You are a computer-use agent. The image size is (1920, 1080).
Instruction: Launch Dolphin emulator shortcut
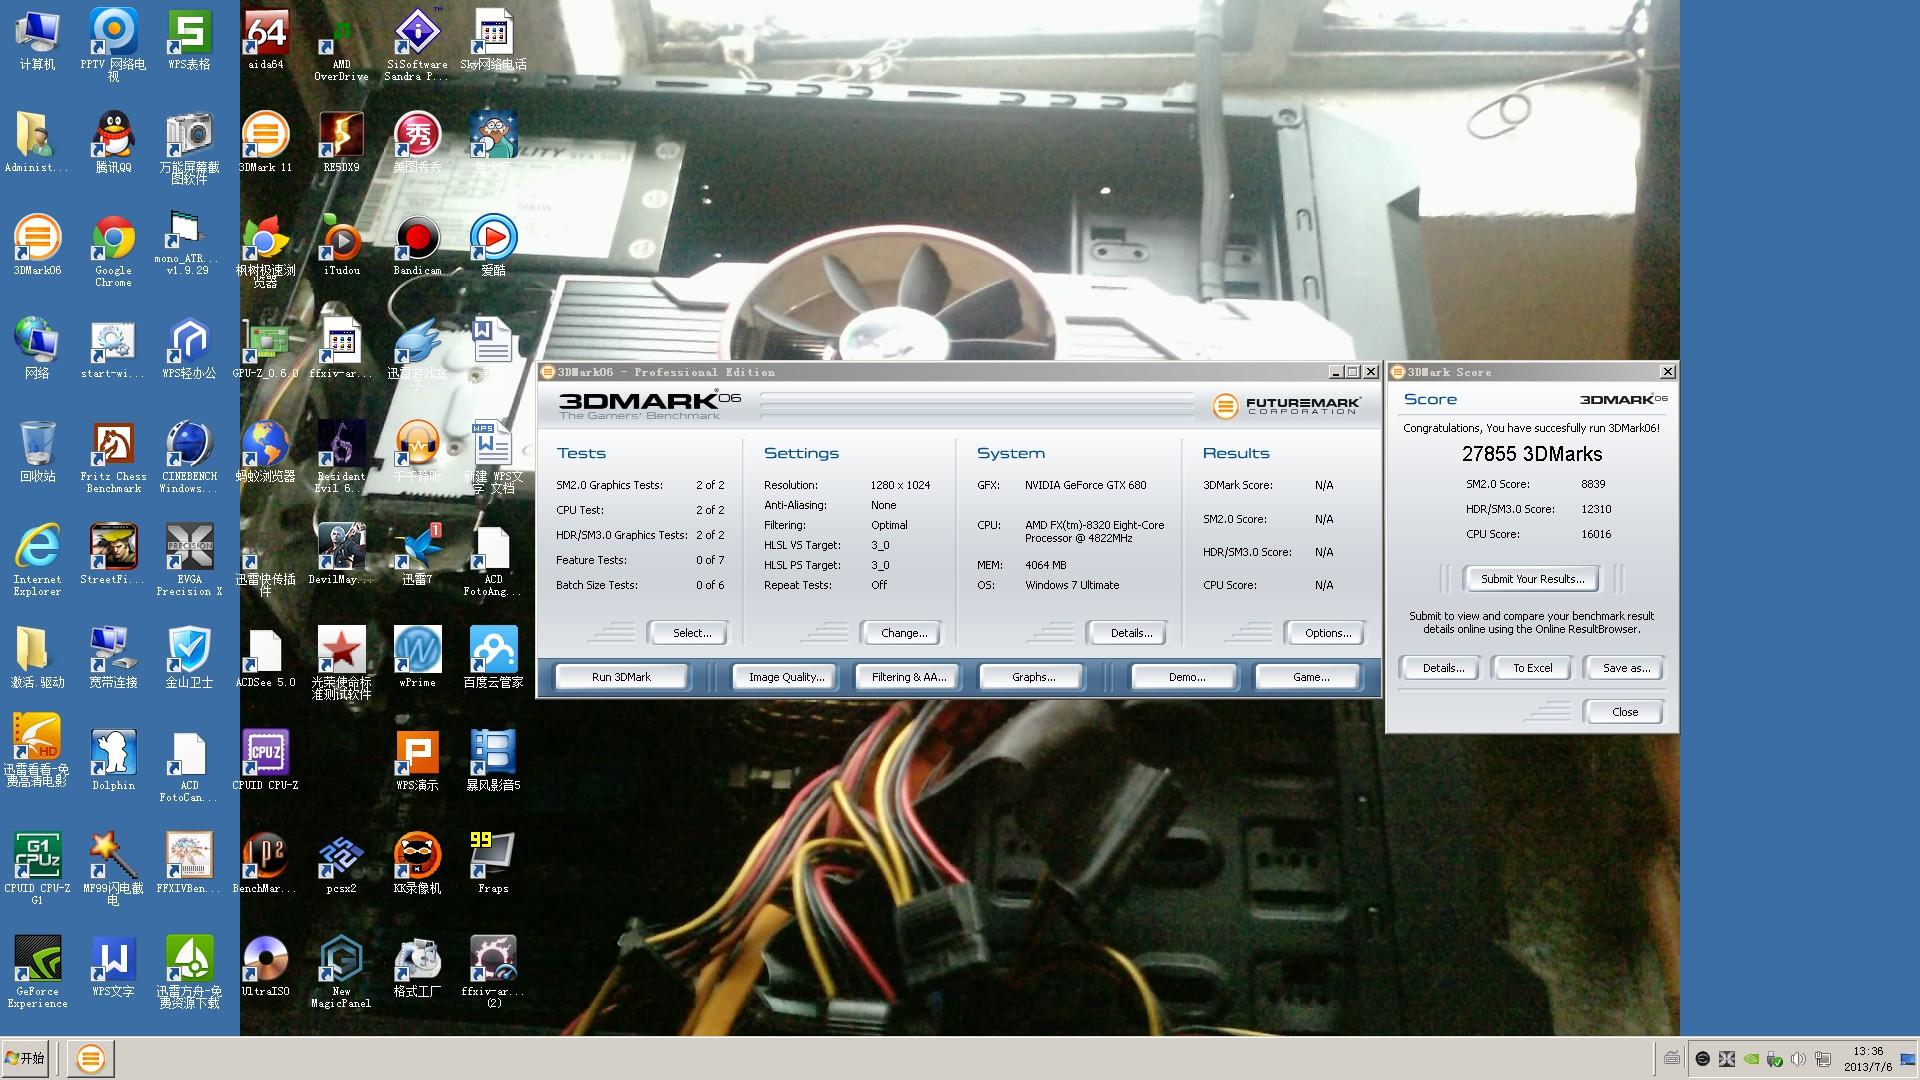[113, 760]
